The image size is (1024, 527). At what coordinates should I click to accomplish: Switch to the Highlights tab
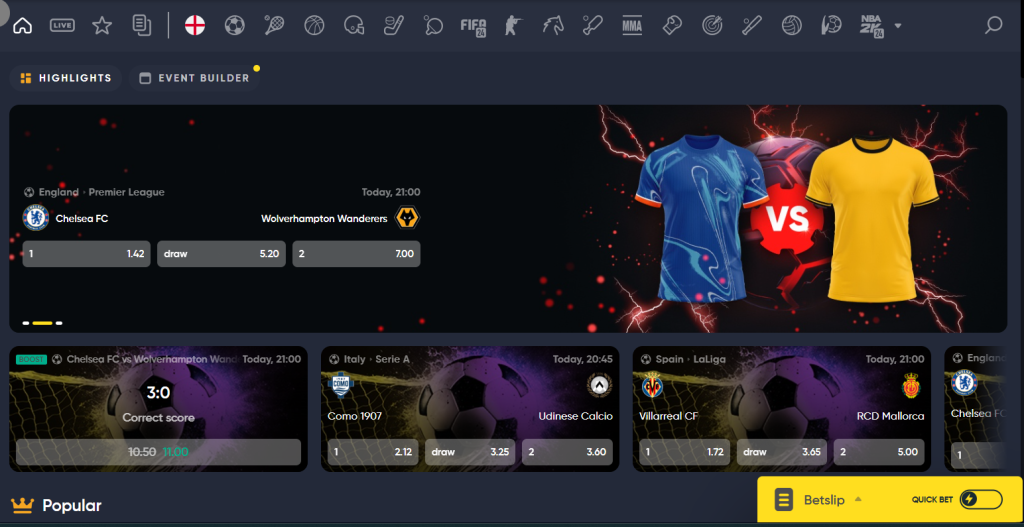tap(66, 78)
